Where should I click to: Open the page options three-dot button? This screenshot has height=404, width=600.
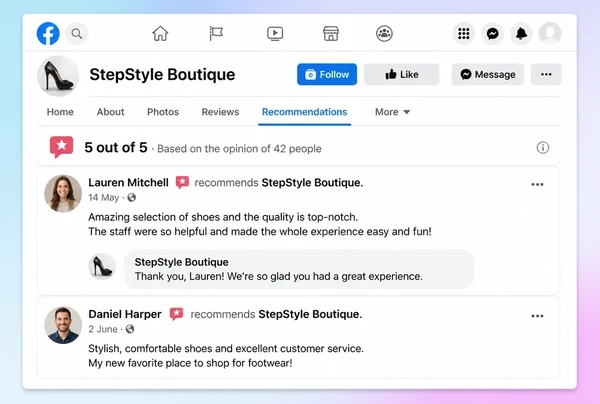(x=546, y=74)
